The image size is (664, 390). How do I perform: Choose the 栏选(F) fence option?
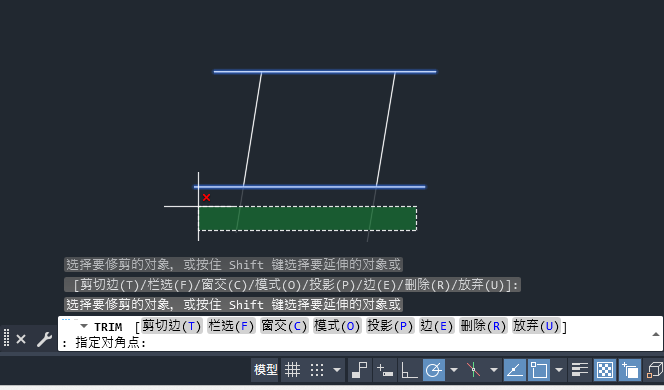pyautogui.click(x=231, y=326)
